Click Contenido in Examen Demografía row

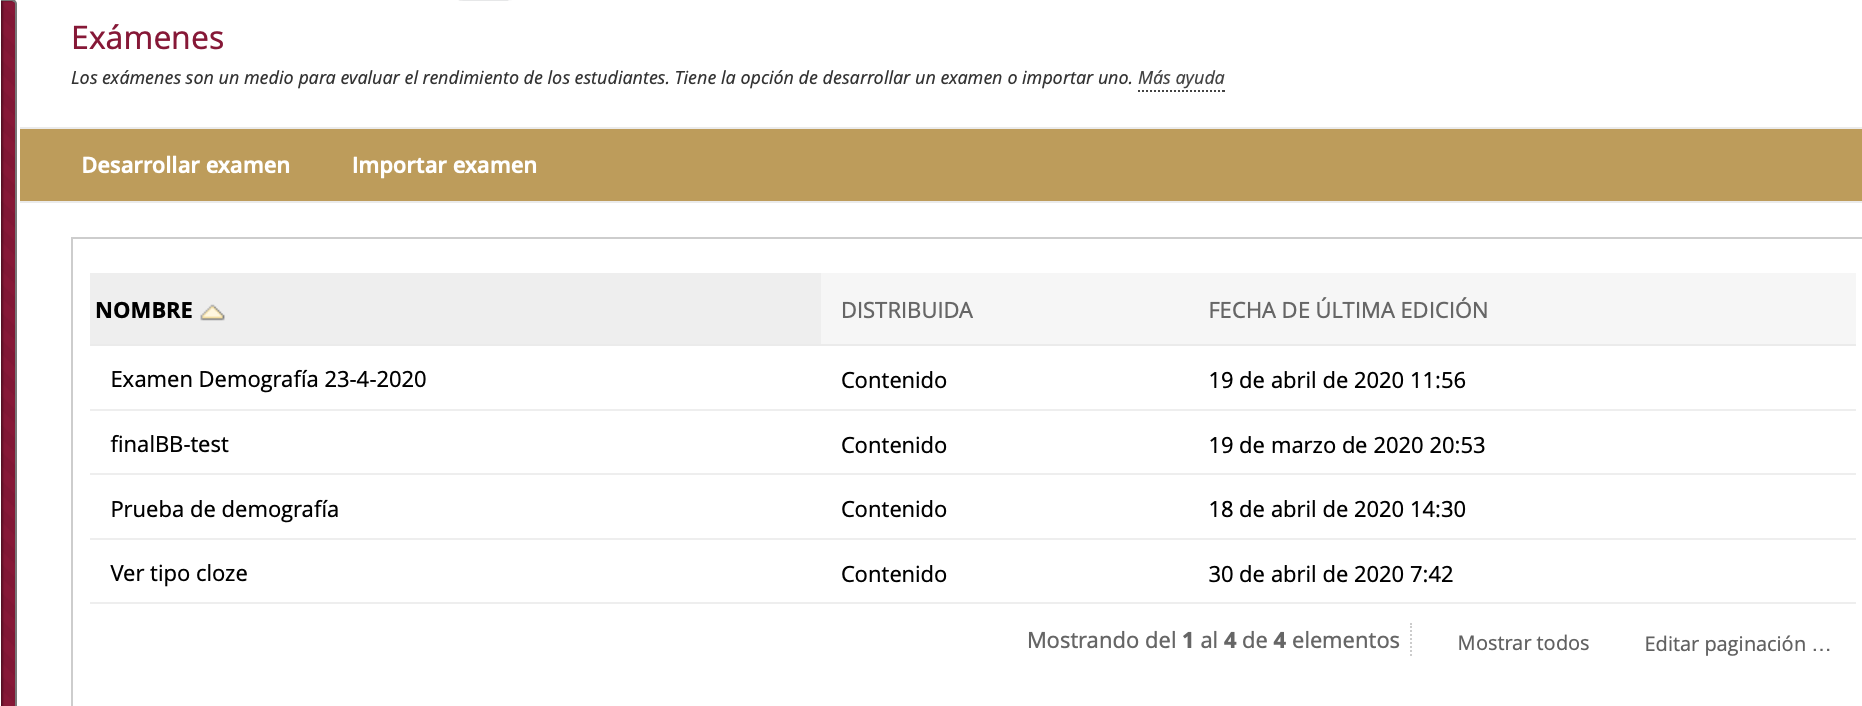(893, 380)
